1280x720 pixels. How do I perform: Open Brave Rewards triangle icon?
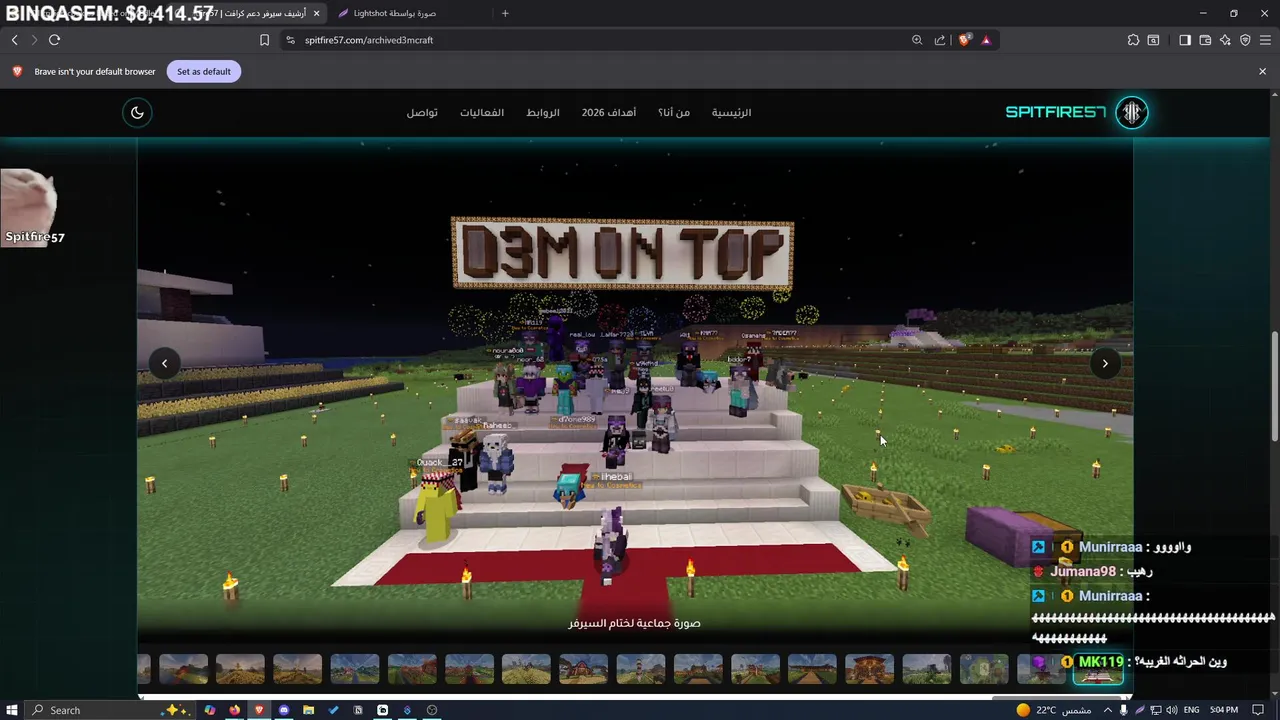(x=986, y=40)
